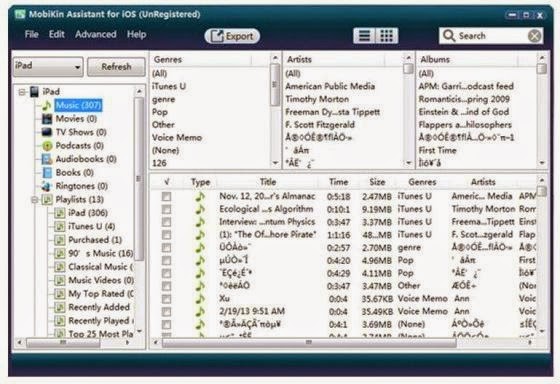The width and height of the screenshot is (560, 384).
Task: Collapse the iPad root tree node
Action: pyautogui.click(x=22, y=92)
